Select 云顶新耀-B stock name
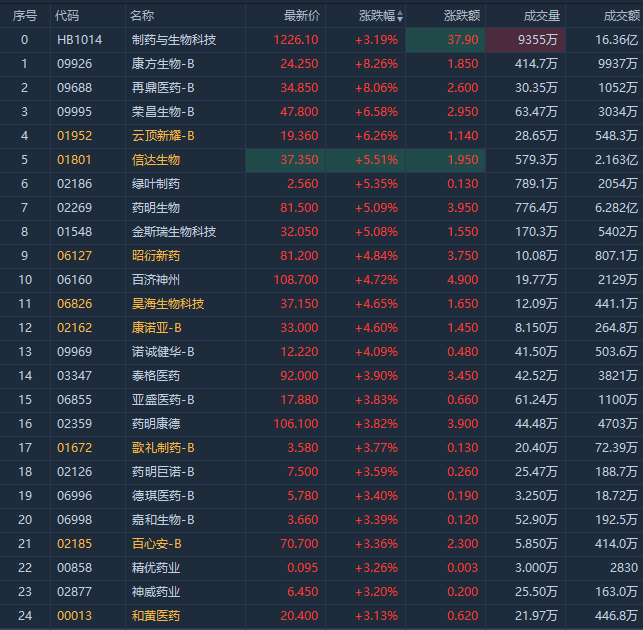The height and width of the screenshot is (630, 643). pyautogui.click(x=163, y=136)
